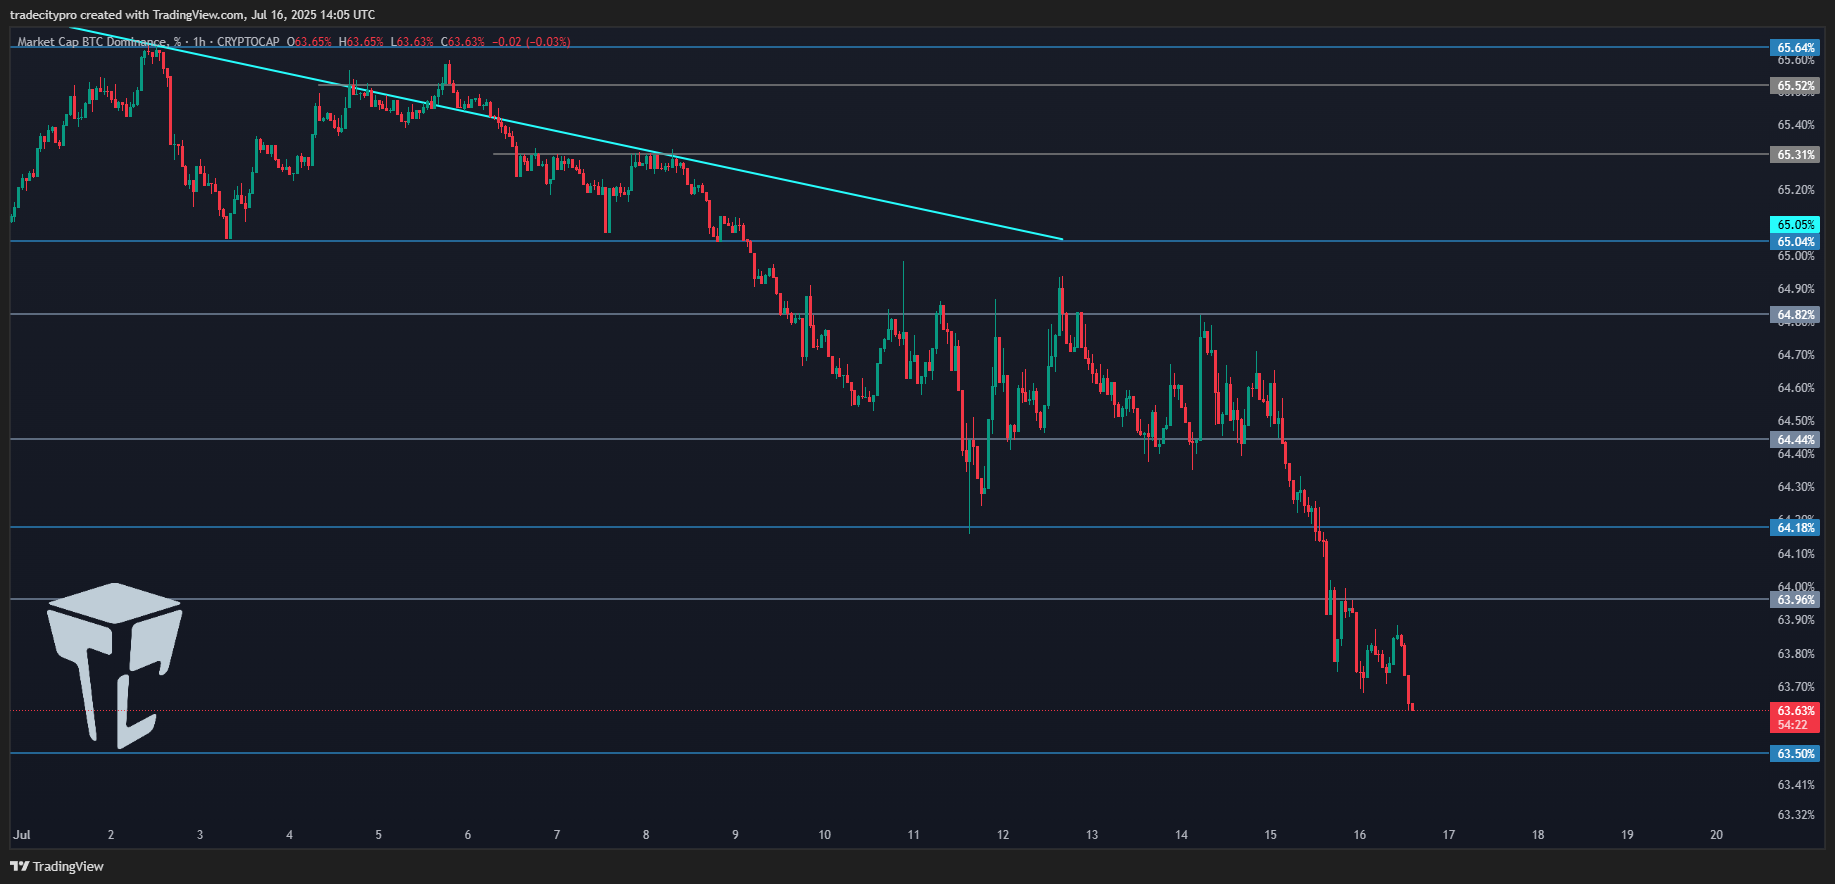Click the TradingView logo at the bottom-left corner
Viewport: 1835px width, 884px height.
(57, 866)
